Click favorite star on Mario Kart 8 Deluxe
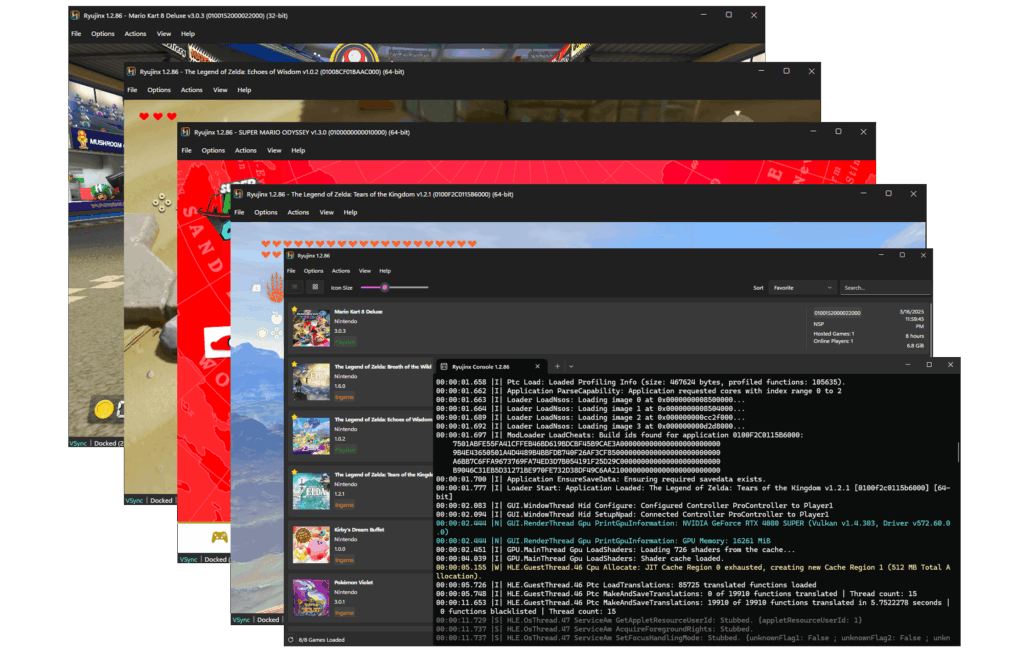This screenshot has height=661, width=1024. (295, 311)
